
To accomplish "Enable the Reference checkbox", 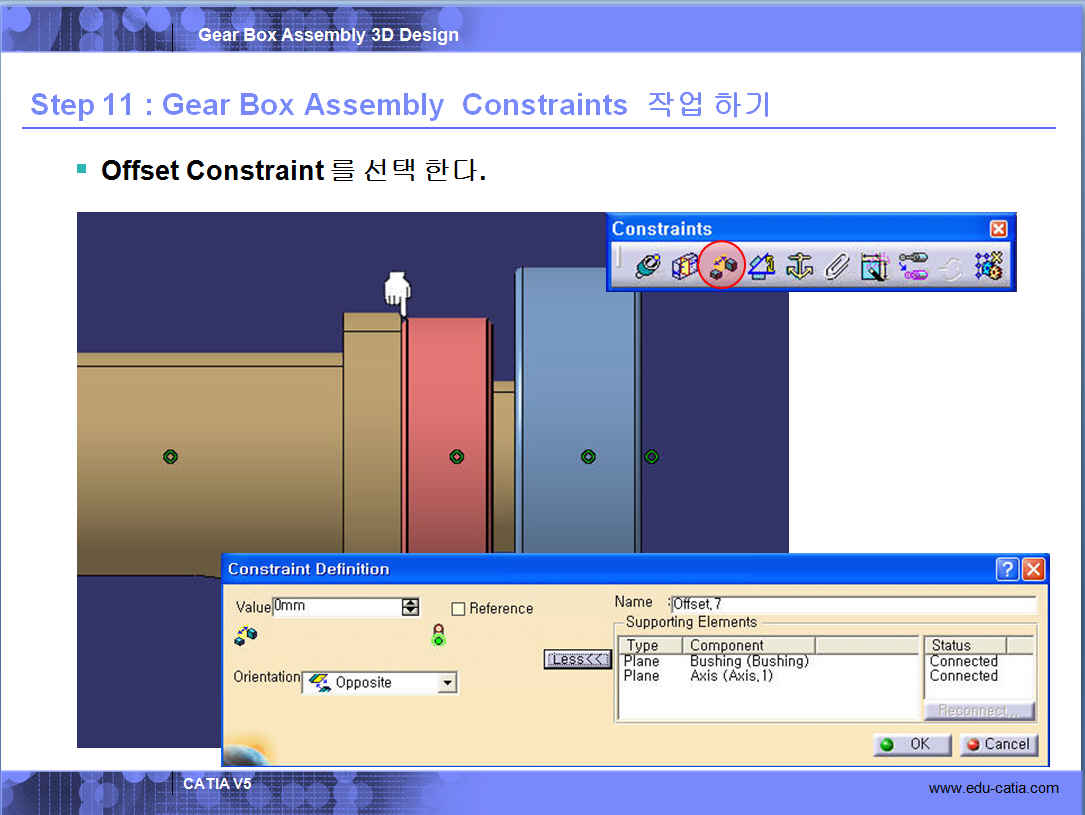I will point(459,609).
